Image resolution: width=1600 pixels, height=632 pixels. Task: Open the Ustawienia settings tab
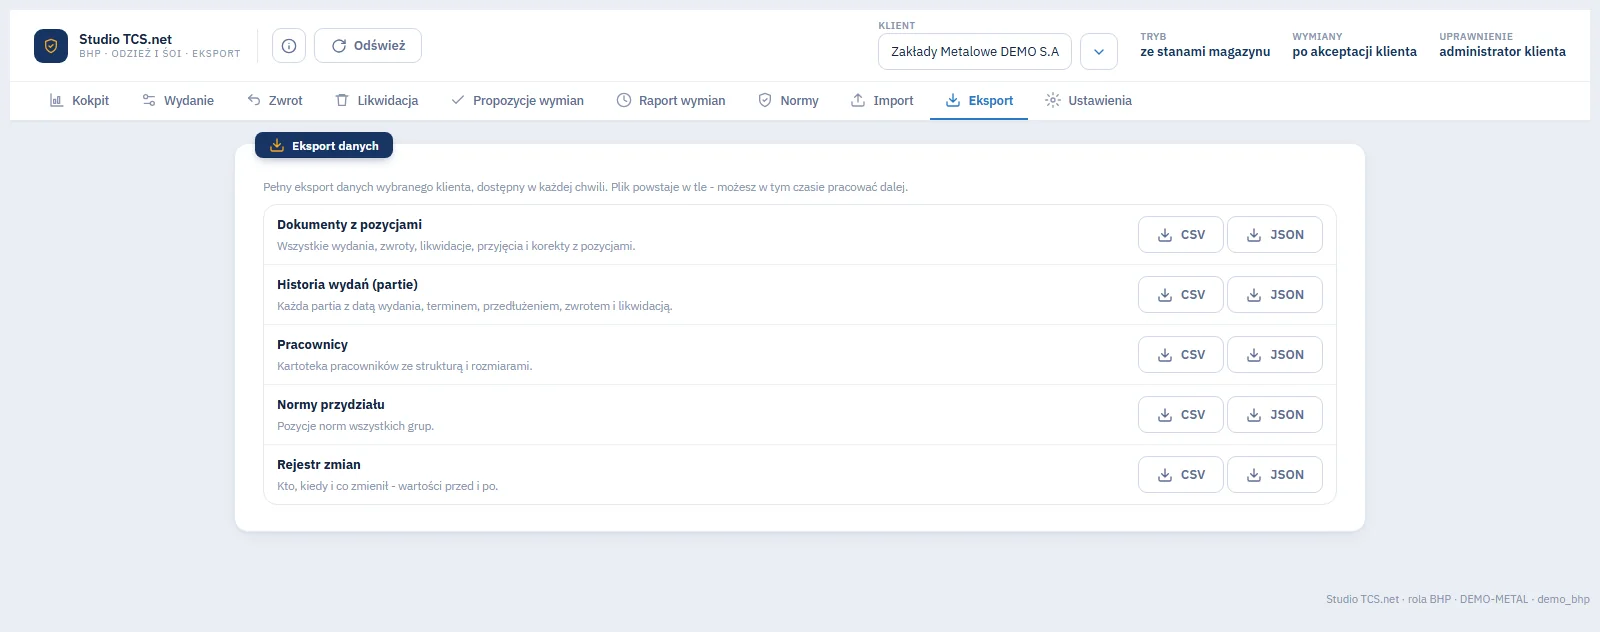(x=1088, y=101)
